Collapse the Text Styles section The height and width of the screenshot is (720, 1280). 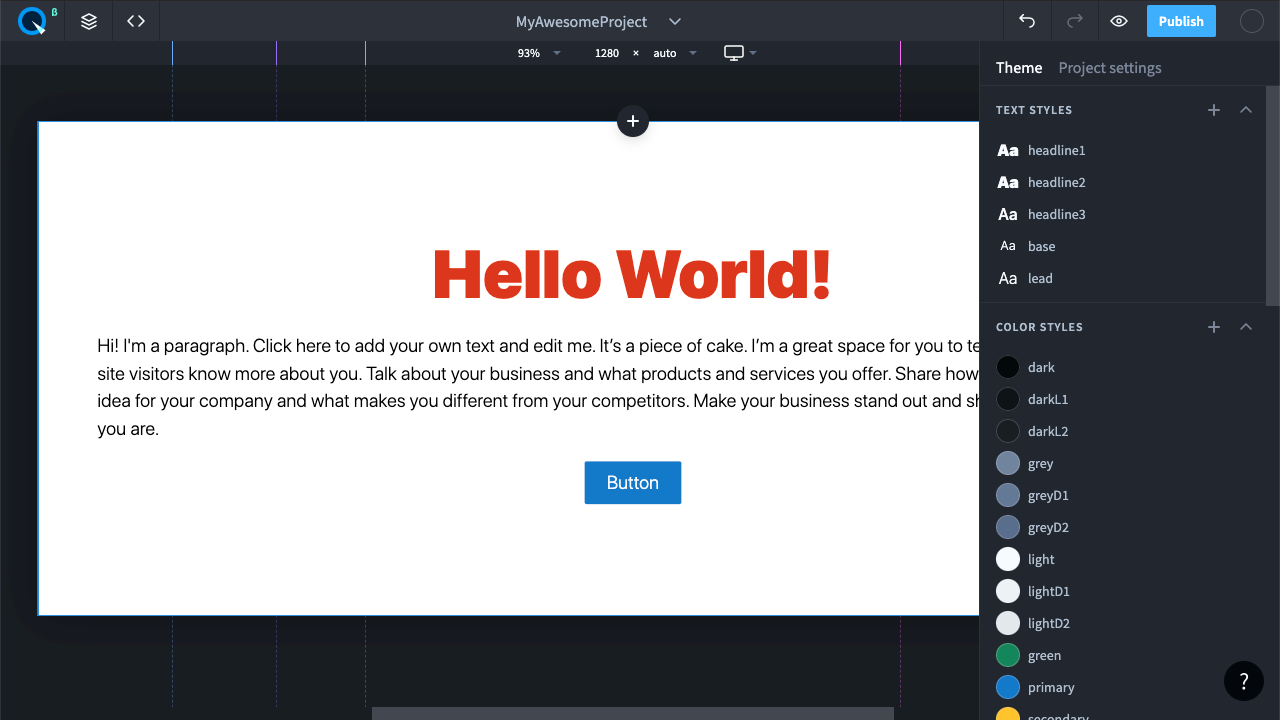[1246, 110]
